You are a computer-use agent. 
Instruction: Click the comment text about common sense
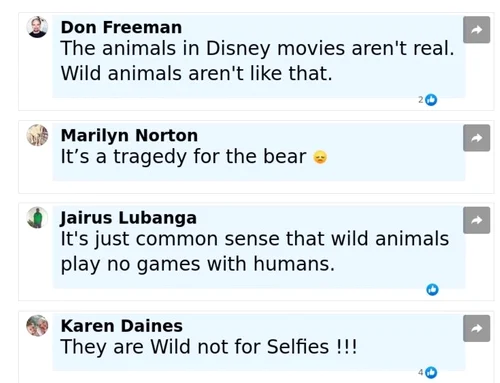[x=255, y=251]
